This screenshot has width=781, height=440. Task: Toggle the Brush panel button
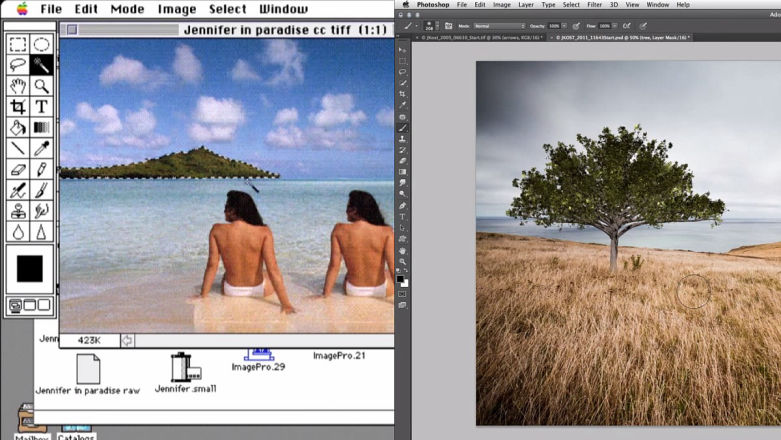point(448,26)
